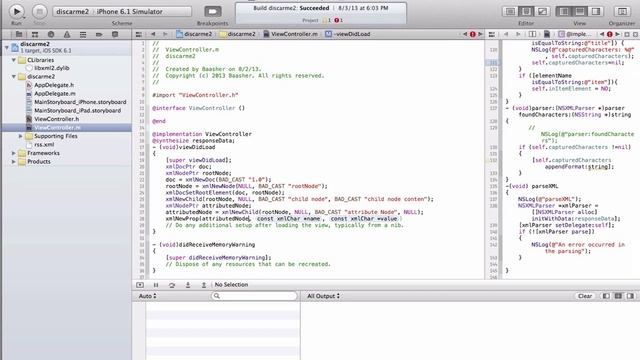This screenshot has width=640, height=360.
Task: Expand the Supporting Files group
Action: [20, 136]
